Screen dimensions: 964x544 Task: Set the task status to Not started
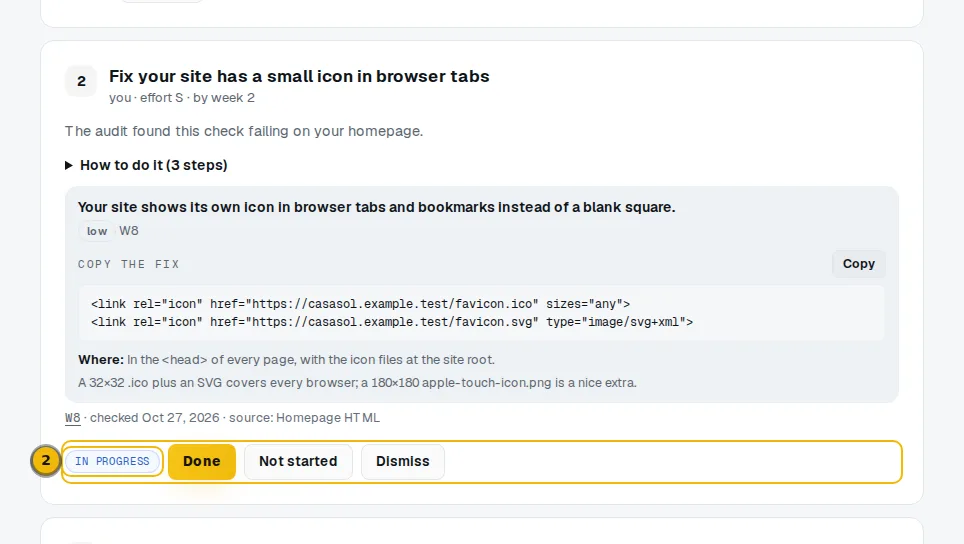(x=298, y=462)
